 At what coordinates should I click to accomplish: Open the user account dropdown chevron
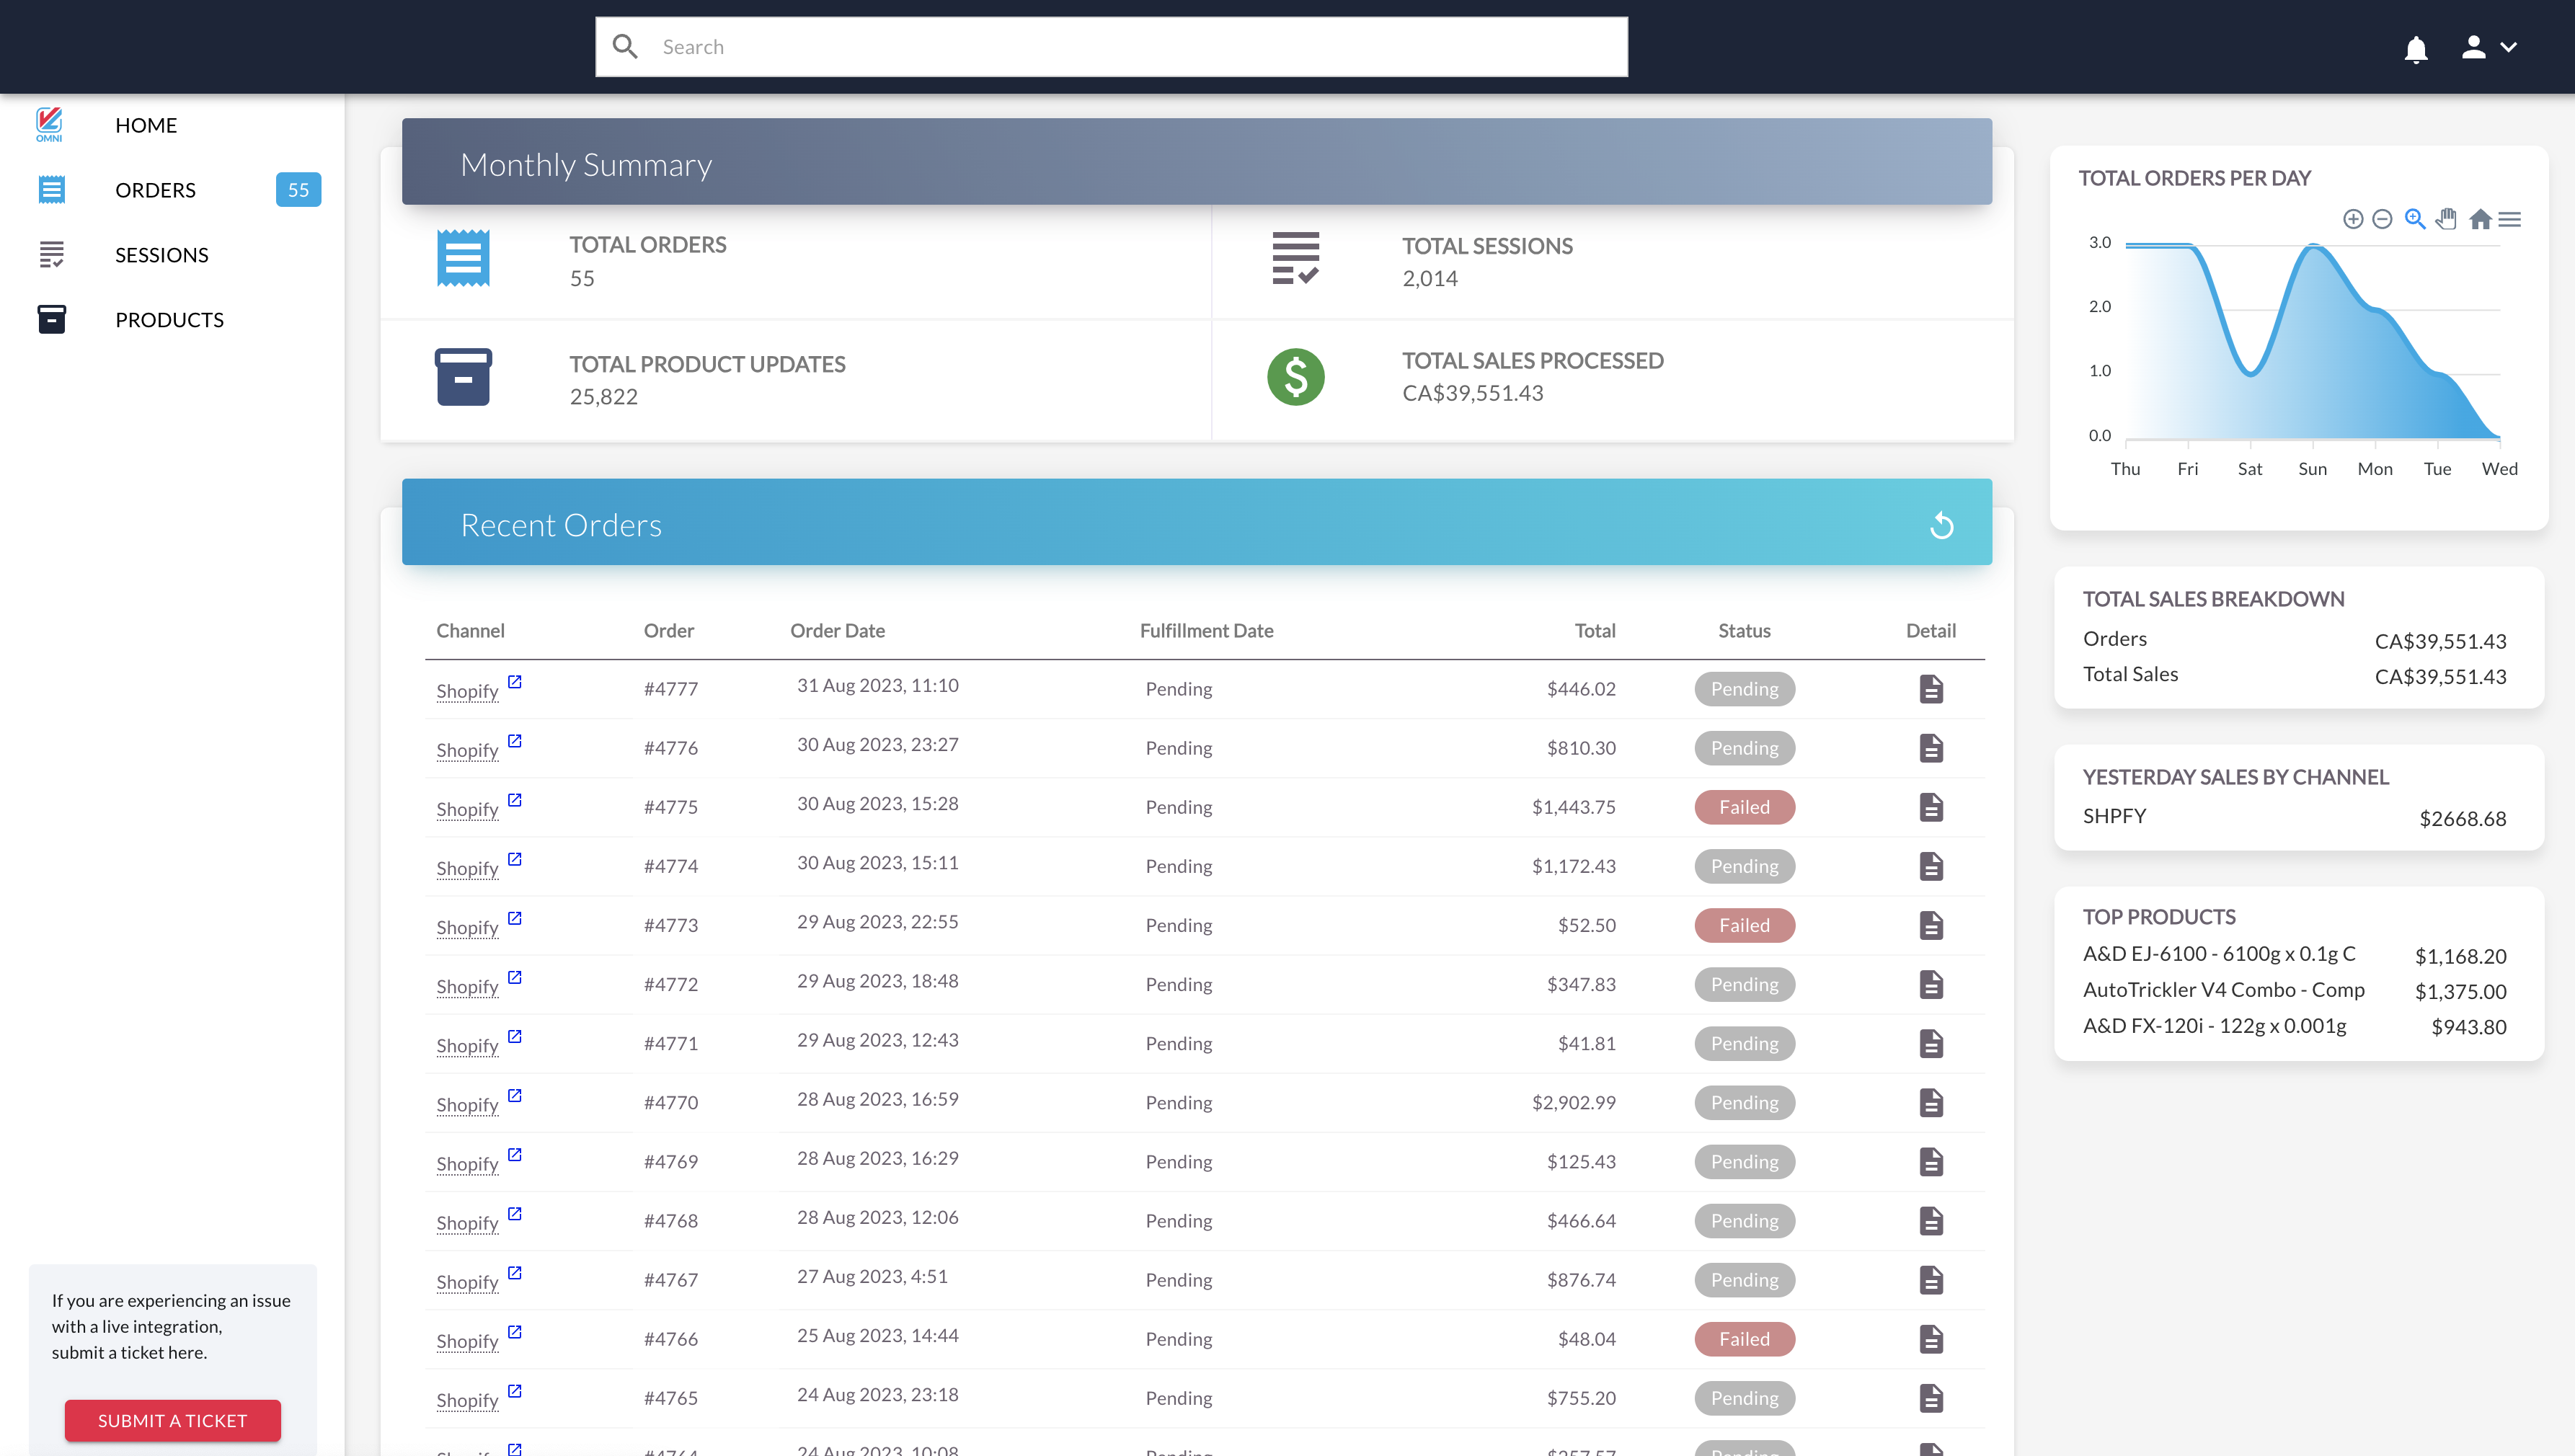(2510, 48)
